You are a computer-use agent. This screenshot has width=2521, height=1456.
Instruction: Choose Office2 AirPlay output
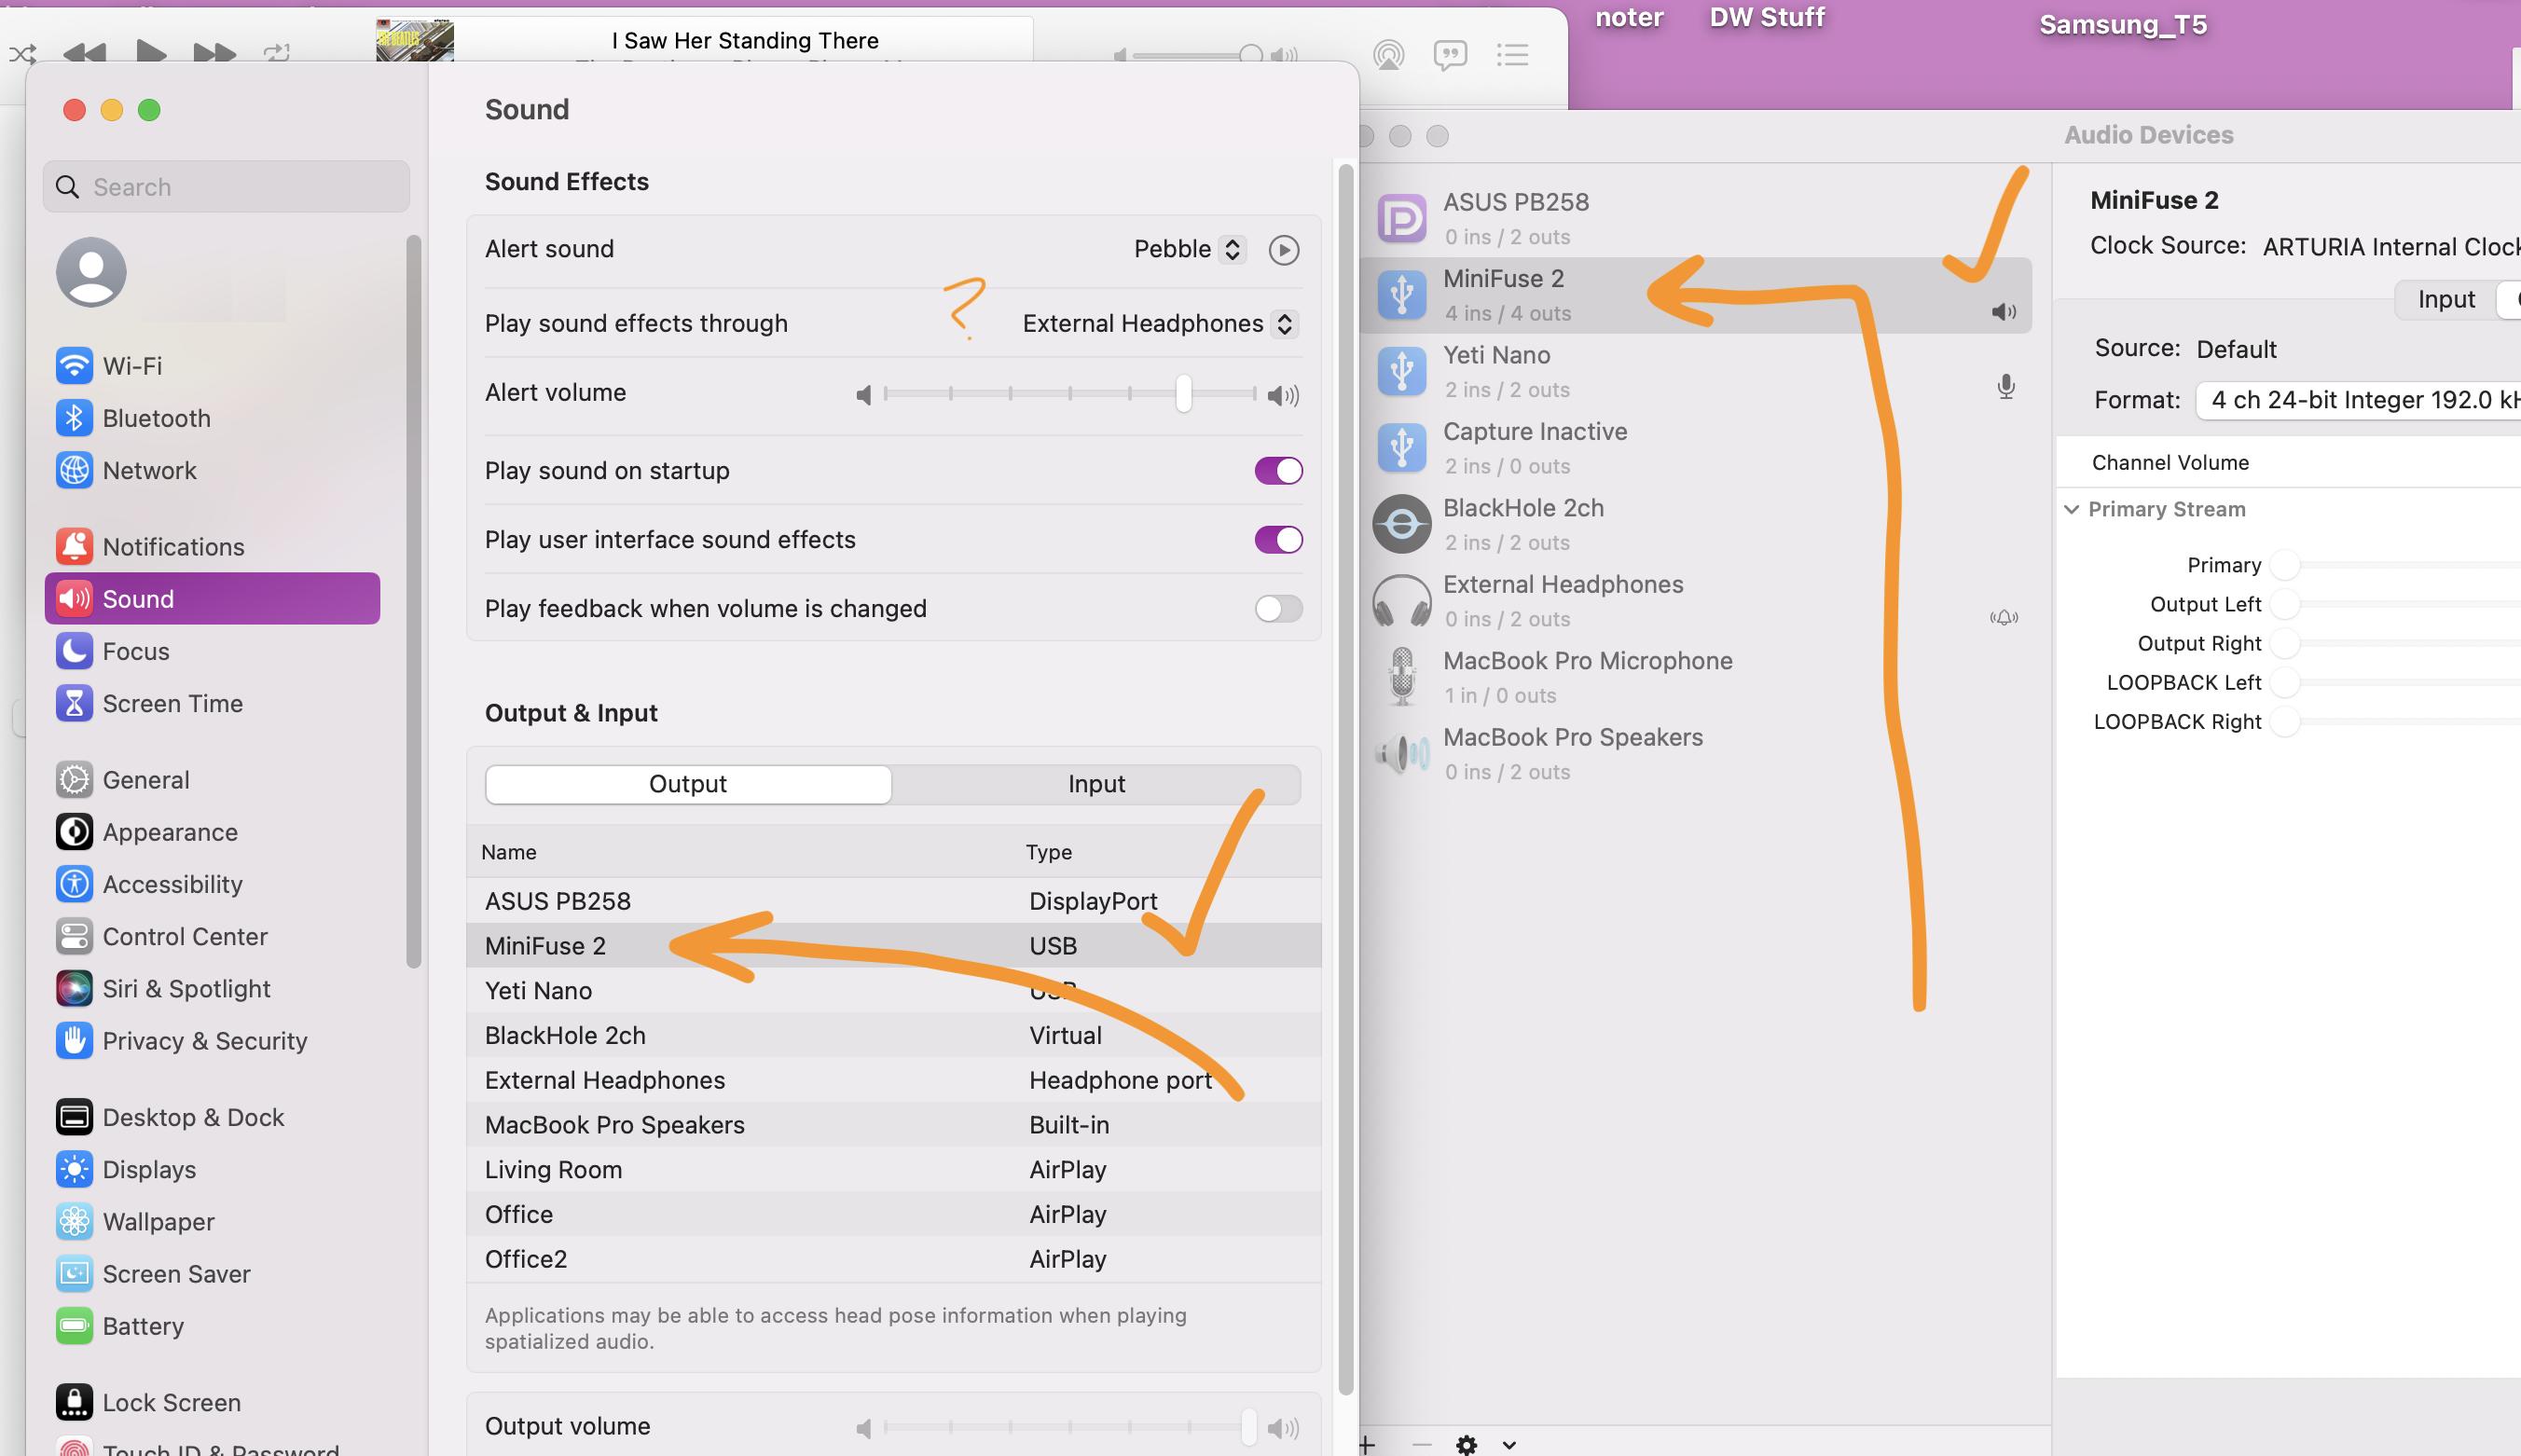pyautogui.click(x=893, y=1258)
